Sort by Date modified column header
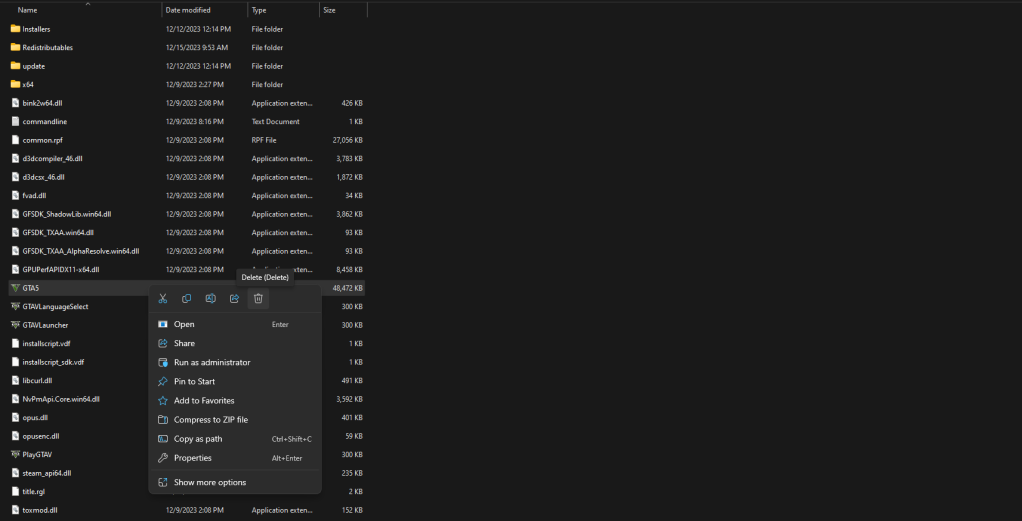Image resolution: width=1022 pixels, height=521 pixels. [187, 10]
